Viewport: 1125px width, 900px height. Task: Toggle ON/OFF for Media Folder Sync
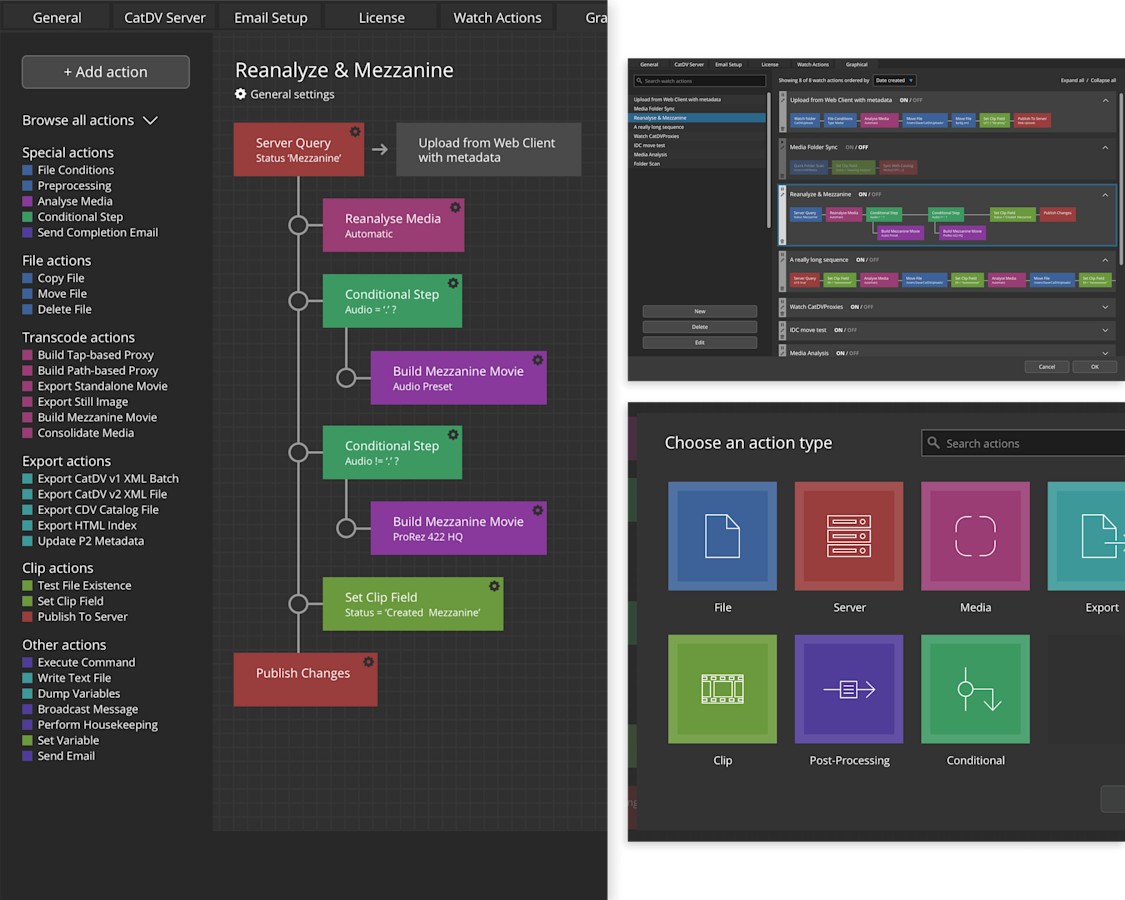point(857,147)
